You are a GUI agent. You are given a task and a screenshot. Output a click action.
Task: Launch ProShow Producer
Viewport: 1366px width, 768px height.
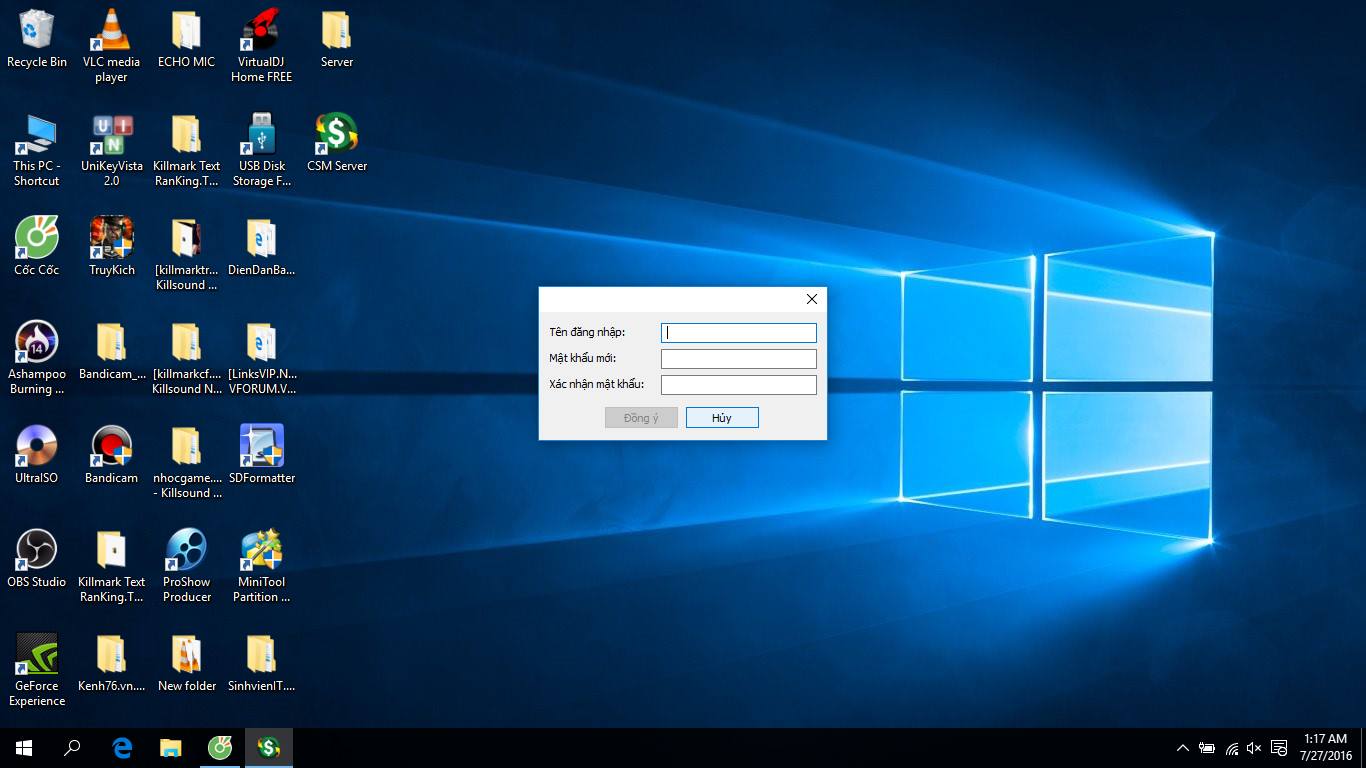(x=186, y=551)
